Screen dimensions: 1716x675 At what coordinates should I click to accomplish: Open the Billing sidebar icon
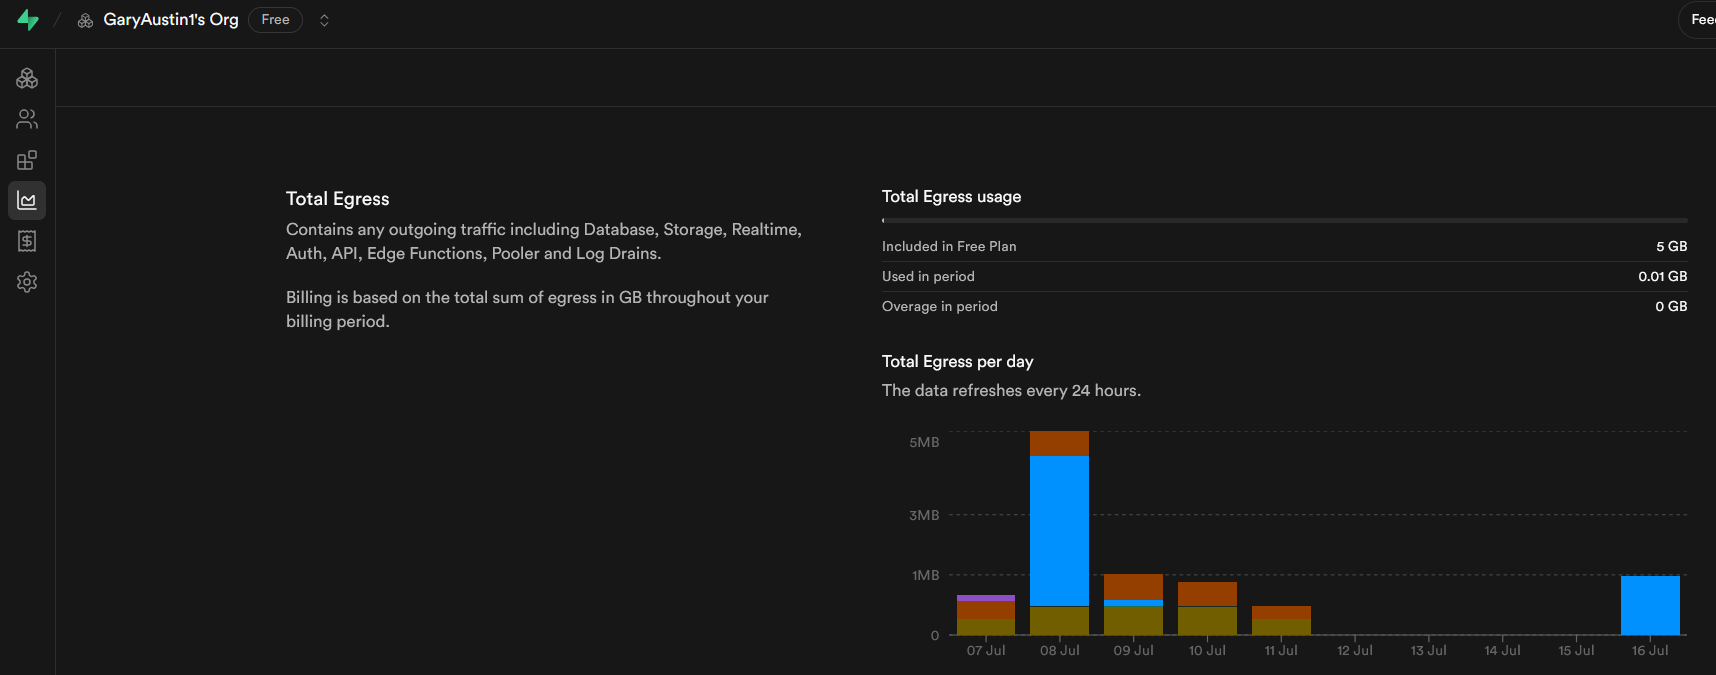point(27,241)
